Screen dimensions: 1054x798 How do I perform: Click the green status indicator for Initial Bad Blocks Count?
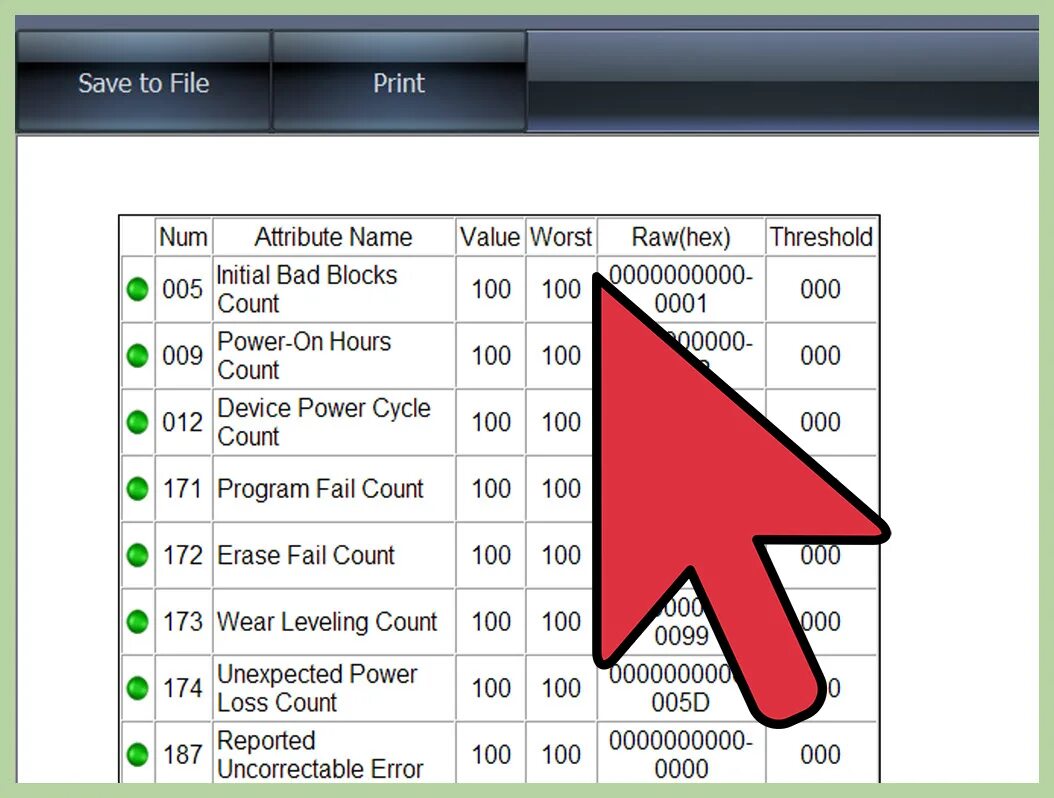point(137,289)
